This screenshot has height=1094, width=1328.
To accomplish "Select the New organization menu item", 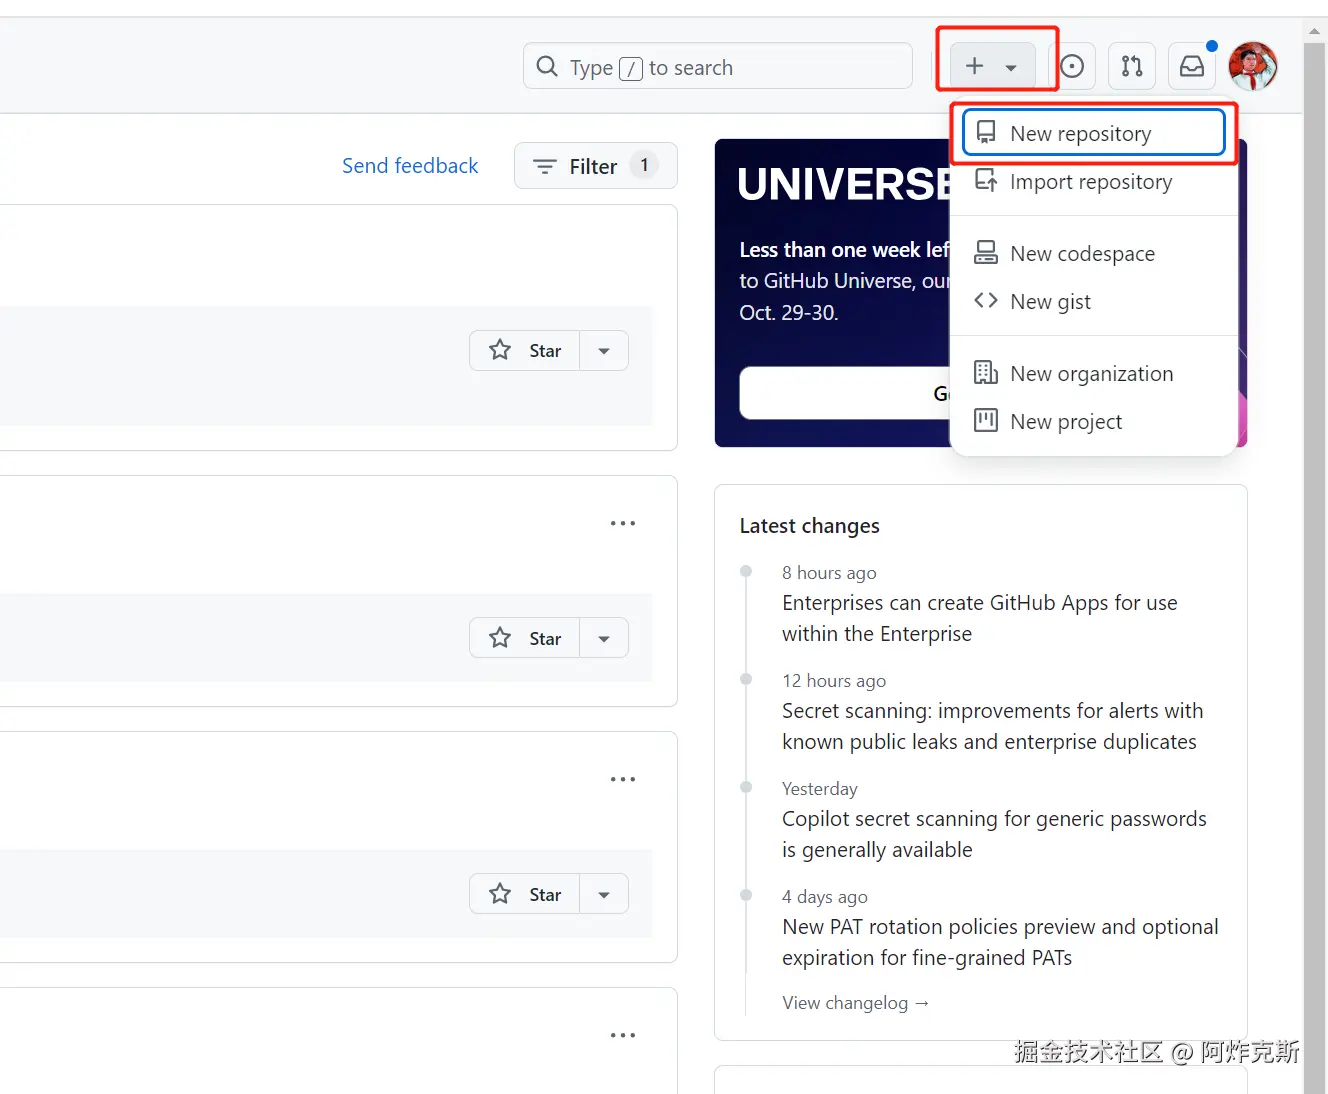I will pyautogui.click(x=1094, y=373).
